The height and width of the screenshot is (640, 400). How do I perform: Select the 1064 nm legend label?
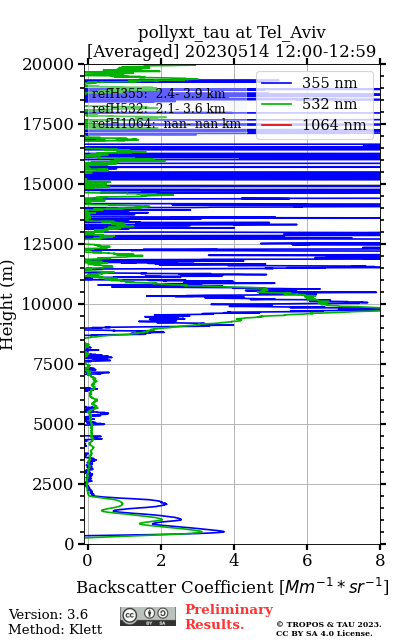pyautogui.click(x=334, y=125)
